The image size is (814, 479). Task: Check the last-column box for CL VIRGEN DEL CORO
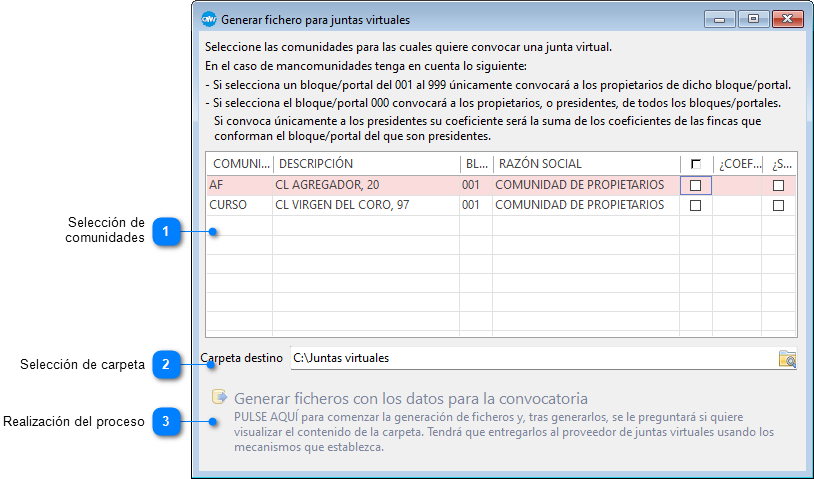point(778,205)
